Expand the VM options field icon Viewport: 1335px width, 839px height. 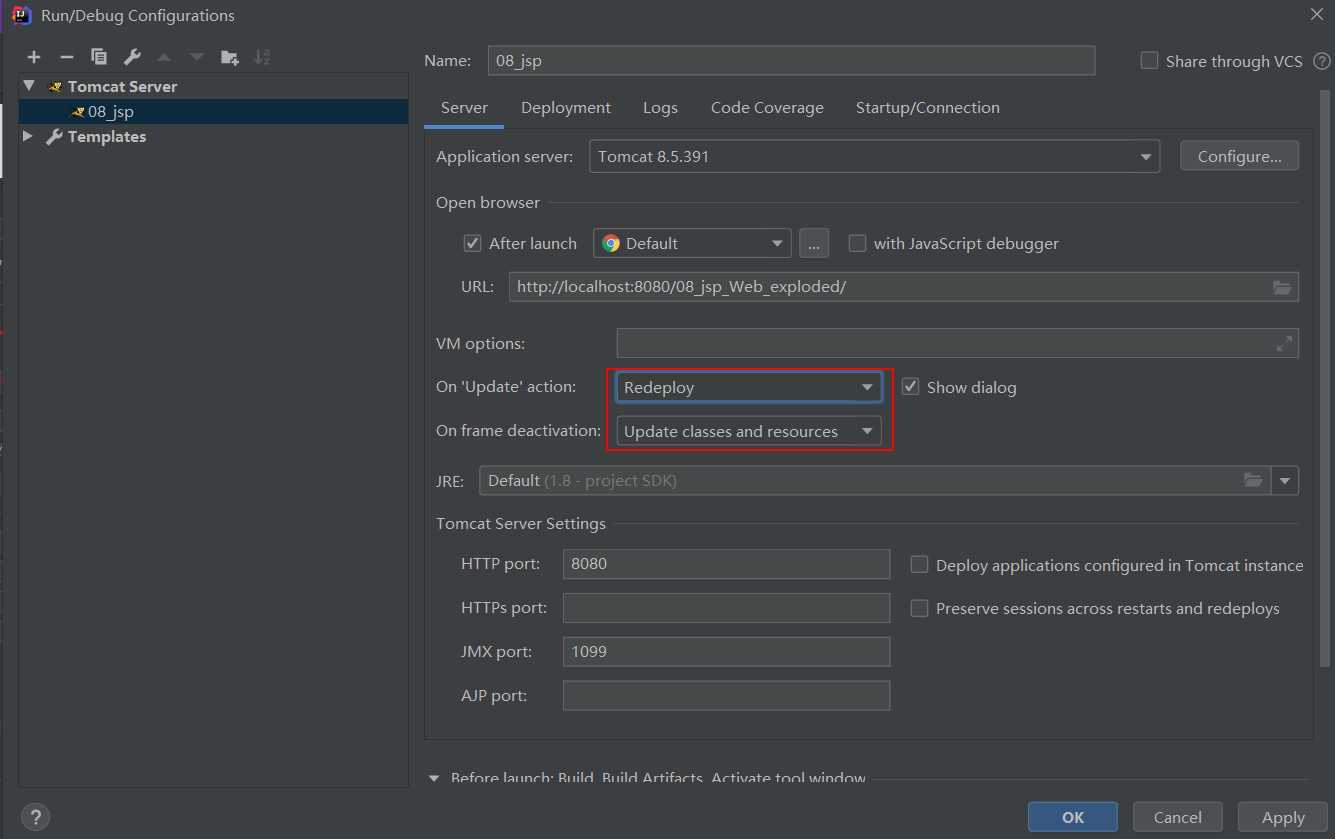point(1285,343)
